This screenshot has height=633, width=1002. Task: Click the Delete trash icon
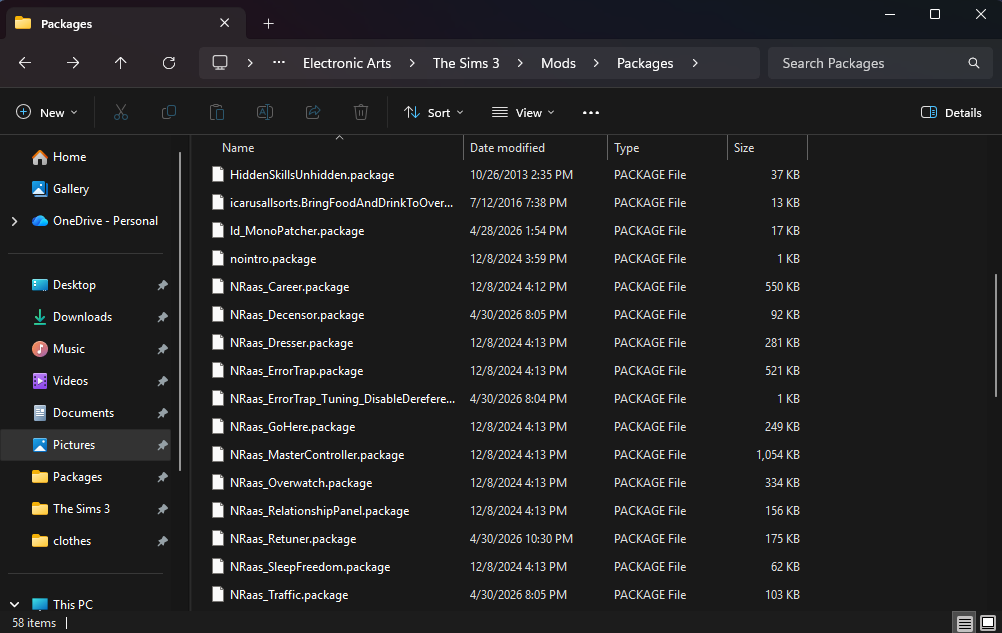[x=360, y=112]
